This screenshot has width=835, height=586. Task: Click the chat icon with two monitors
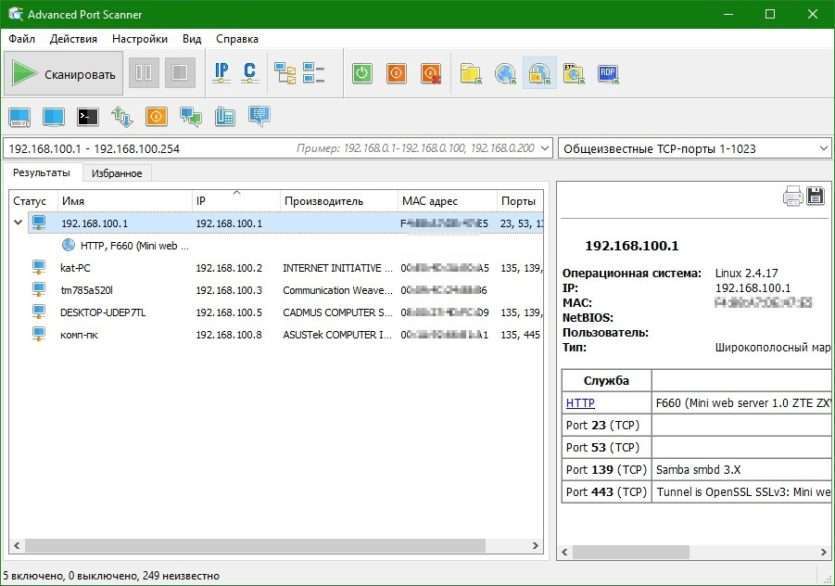191,117
